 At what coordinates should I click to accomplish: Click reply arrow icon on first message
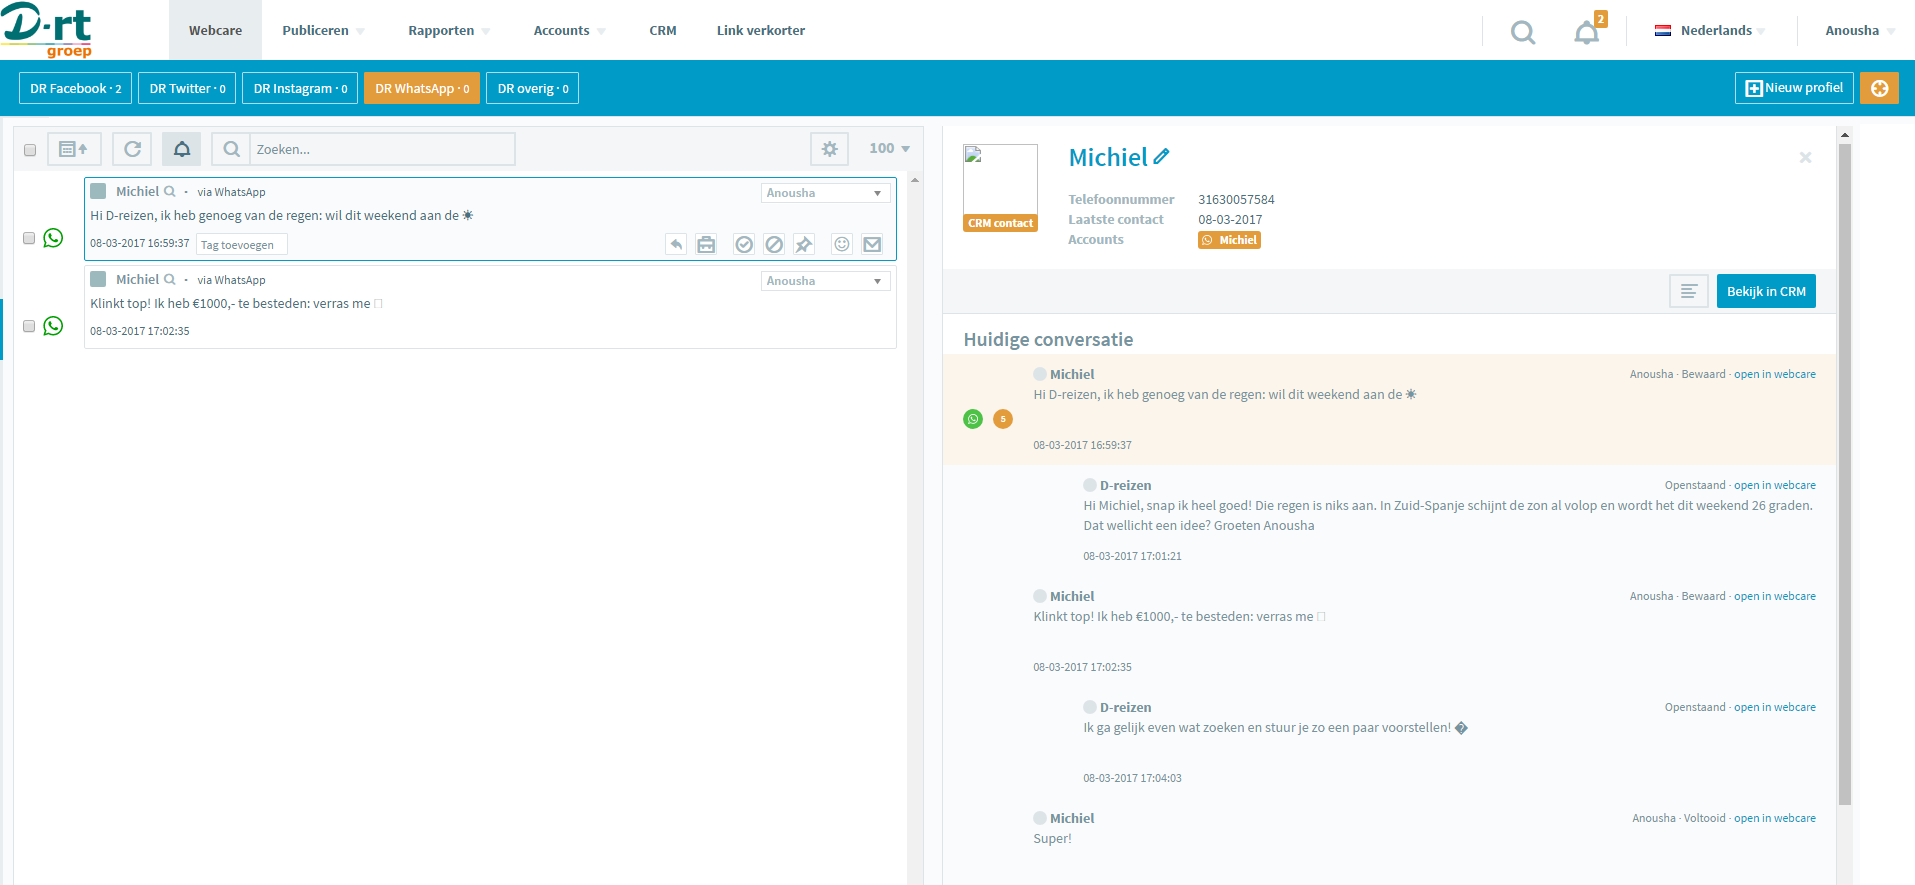click(677, 244)
